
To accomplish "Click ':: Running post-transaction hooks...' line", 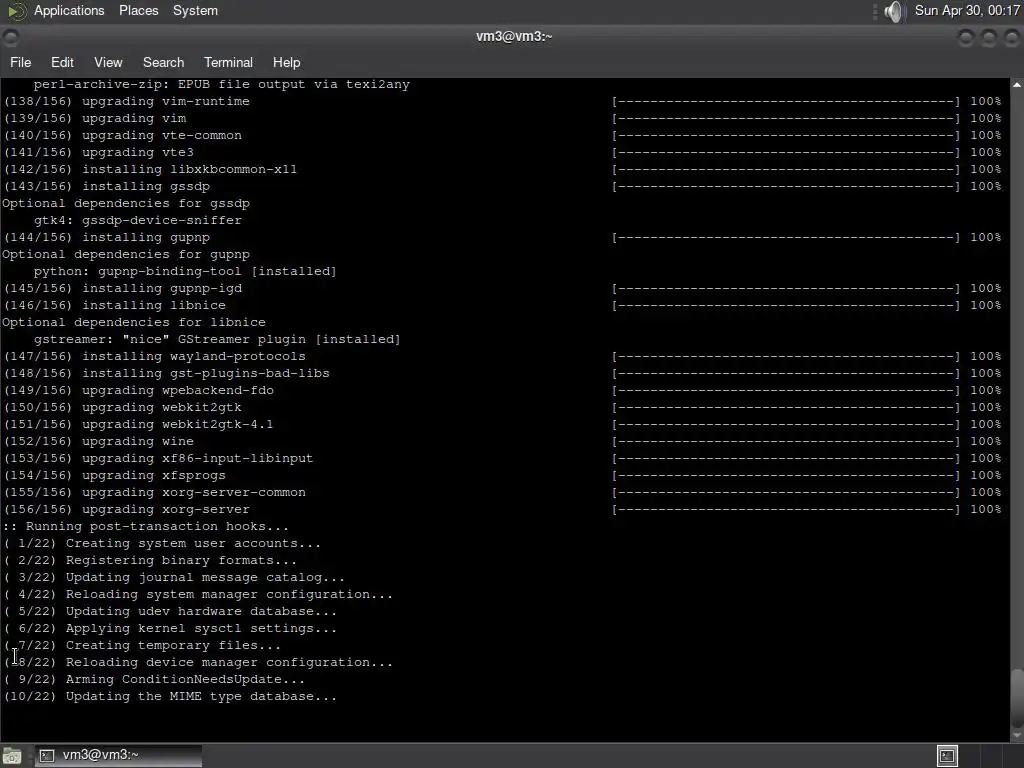I will [146, 526].
